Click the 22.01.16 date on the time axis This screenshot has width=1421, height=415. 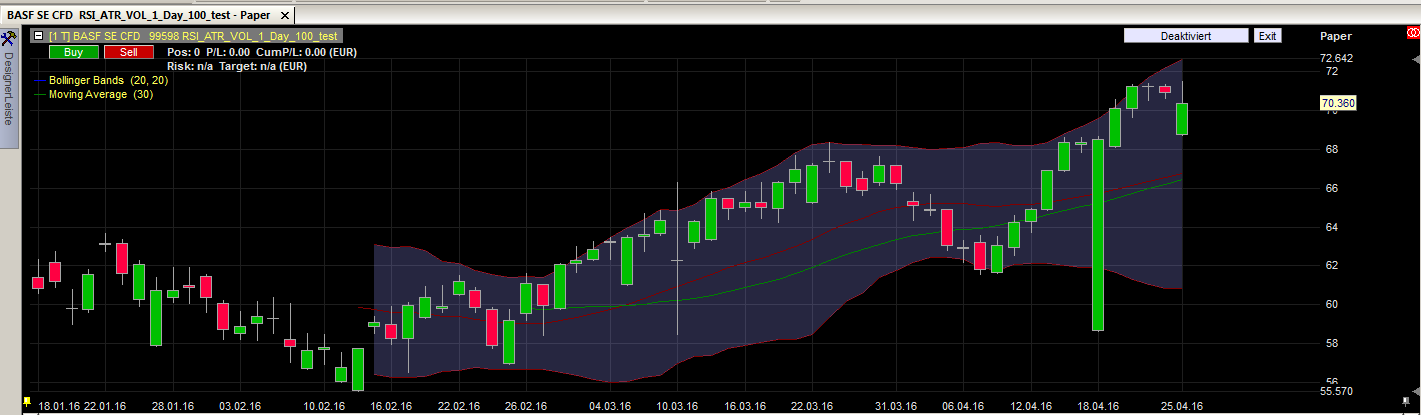click(105, 406)
